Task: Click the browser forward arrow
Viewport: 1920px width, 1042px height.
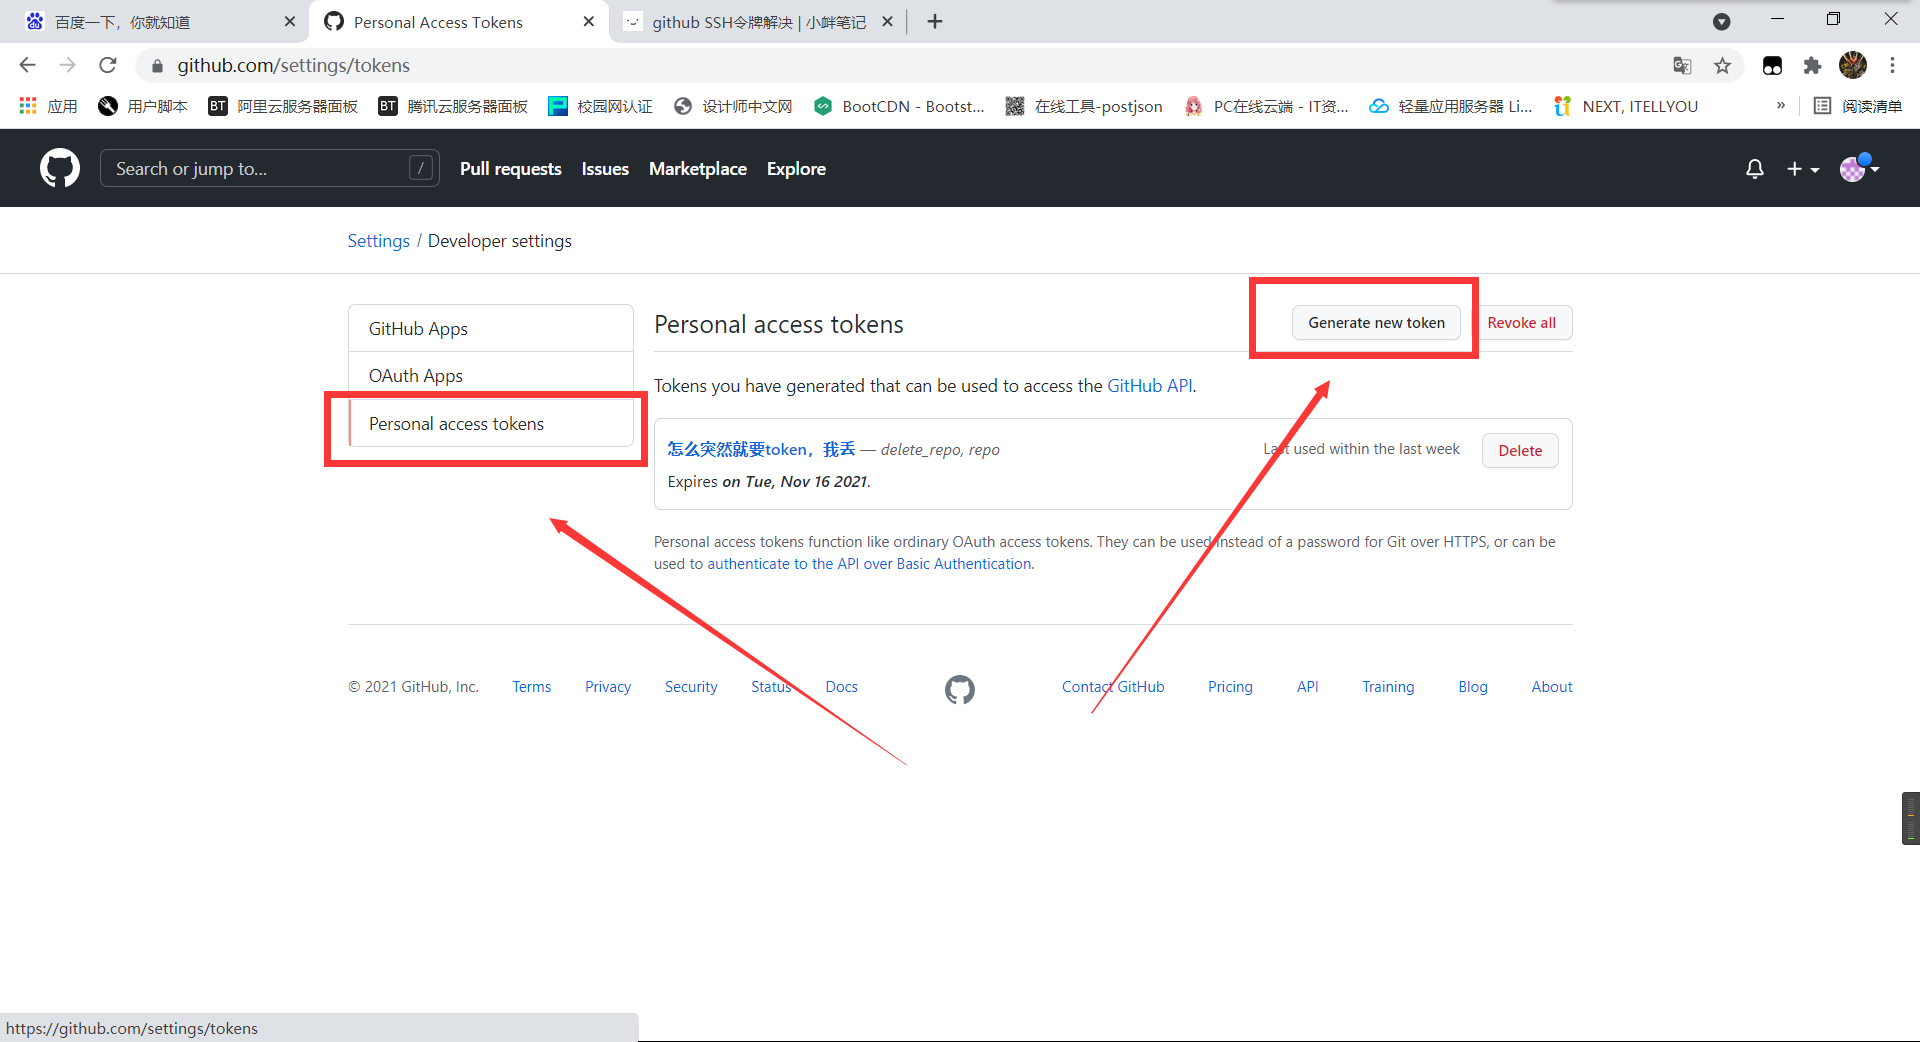Action: (x=67, y=65)
